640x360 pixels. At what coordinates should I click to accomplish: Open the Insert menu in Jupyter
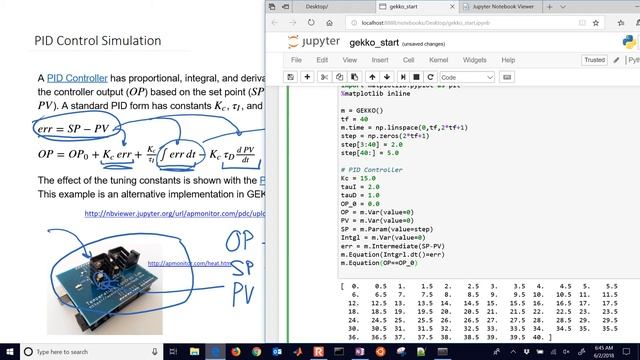(x=380, y=60)
